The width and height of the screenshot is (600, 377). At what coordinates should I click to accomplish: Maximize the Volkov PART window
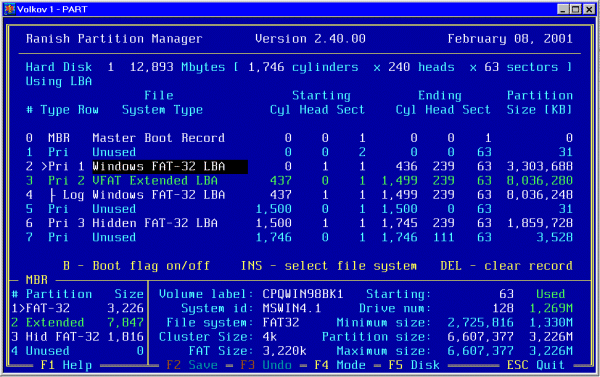pyautogui.click(x=576, y=9)
